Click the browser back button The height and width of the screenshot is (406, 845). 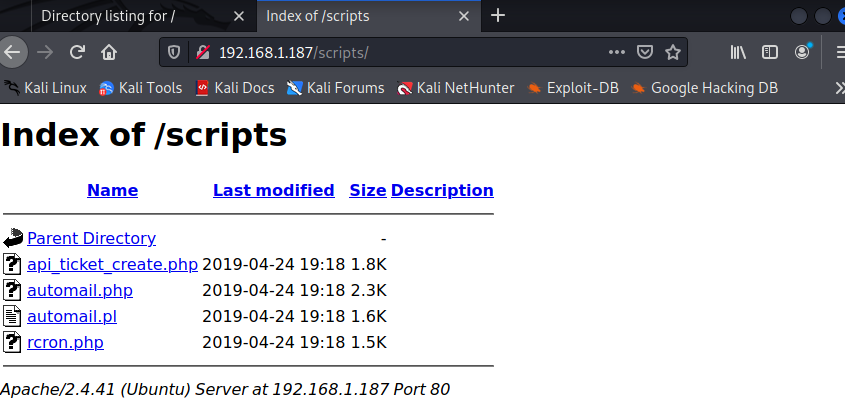[x=13, y=52]
